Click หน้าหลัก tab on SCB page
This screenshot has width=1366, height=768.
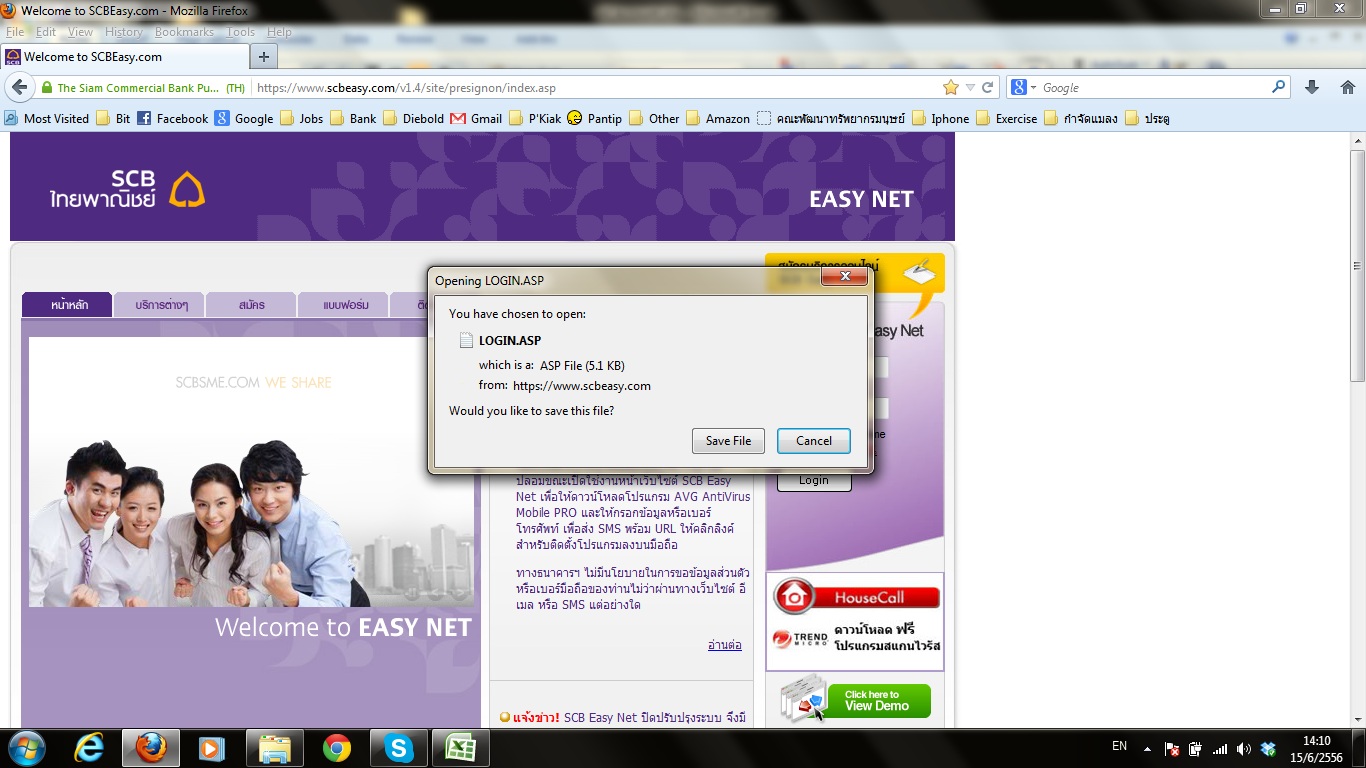(x=68, y=305)
